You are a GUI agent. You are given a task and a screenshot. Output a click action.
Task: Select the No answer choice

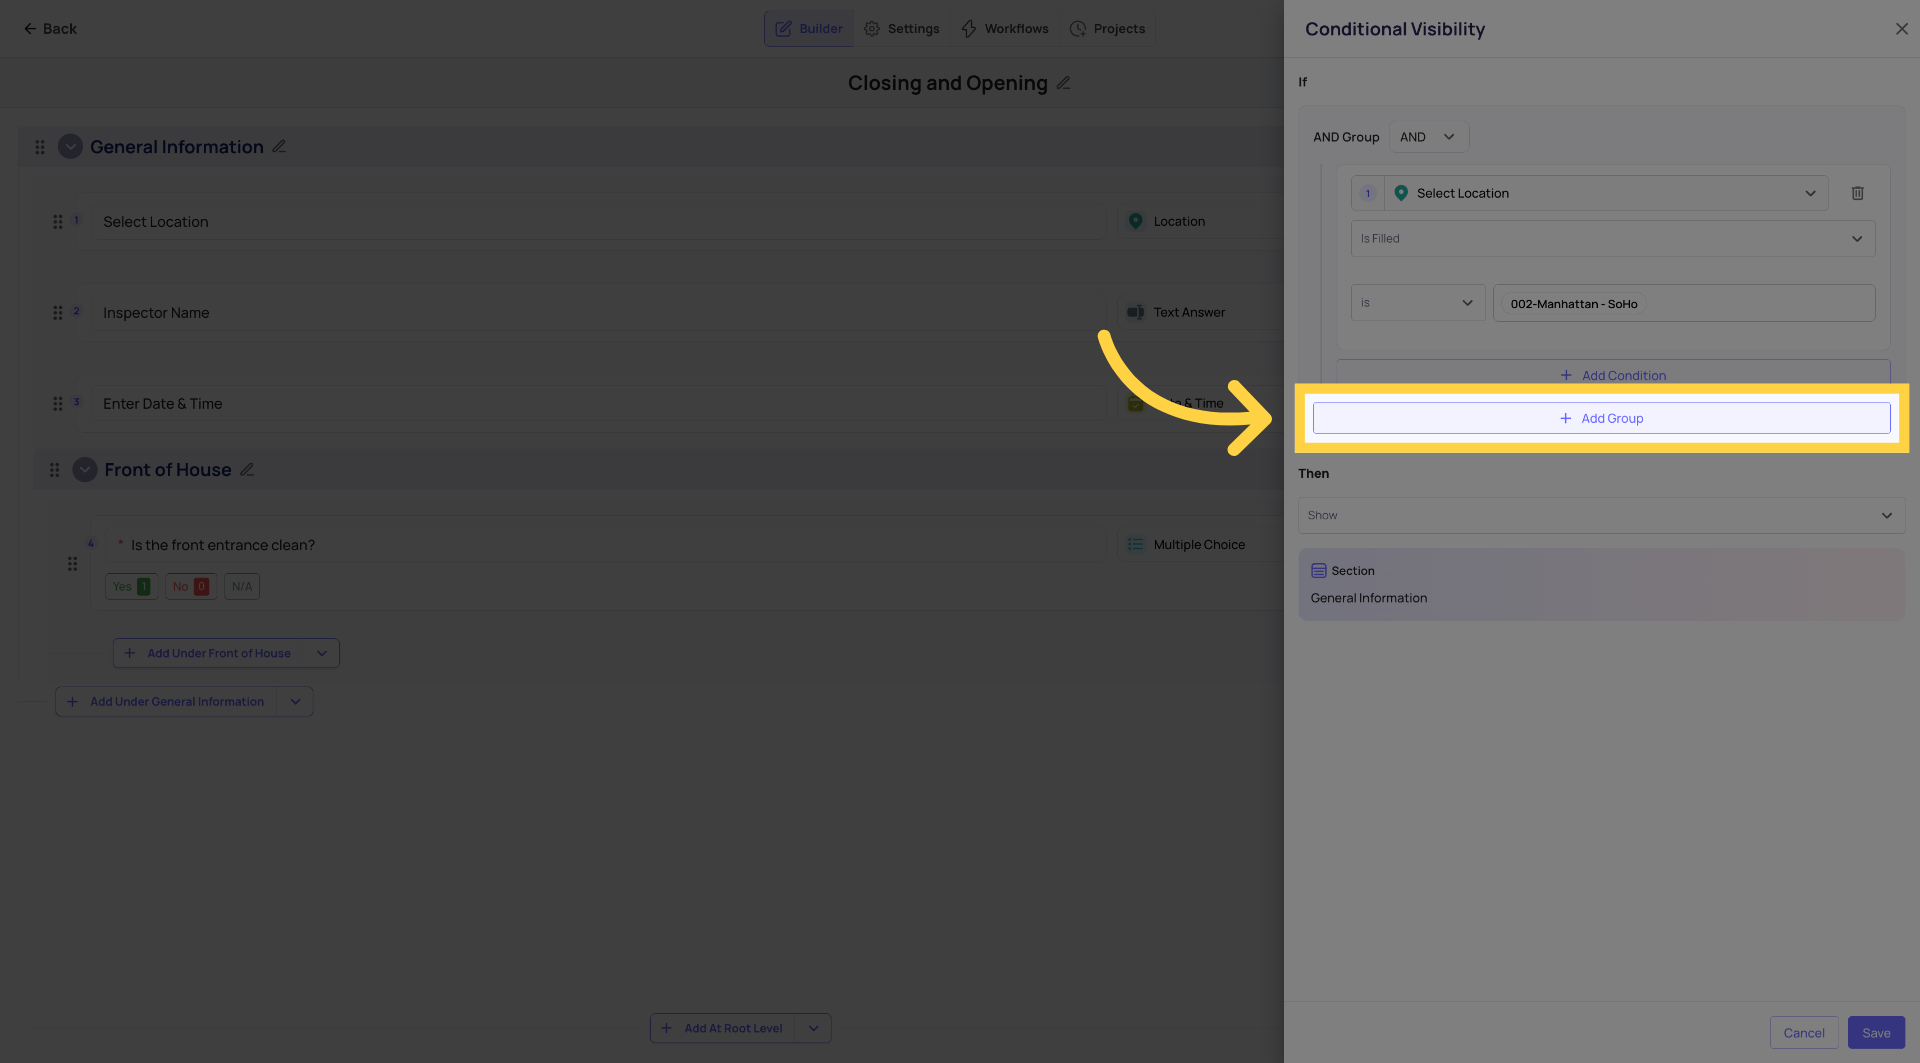191,587
